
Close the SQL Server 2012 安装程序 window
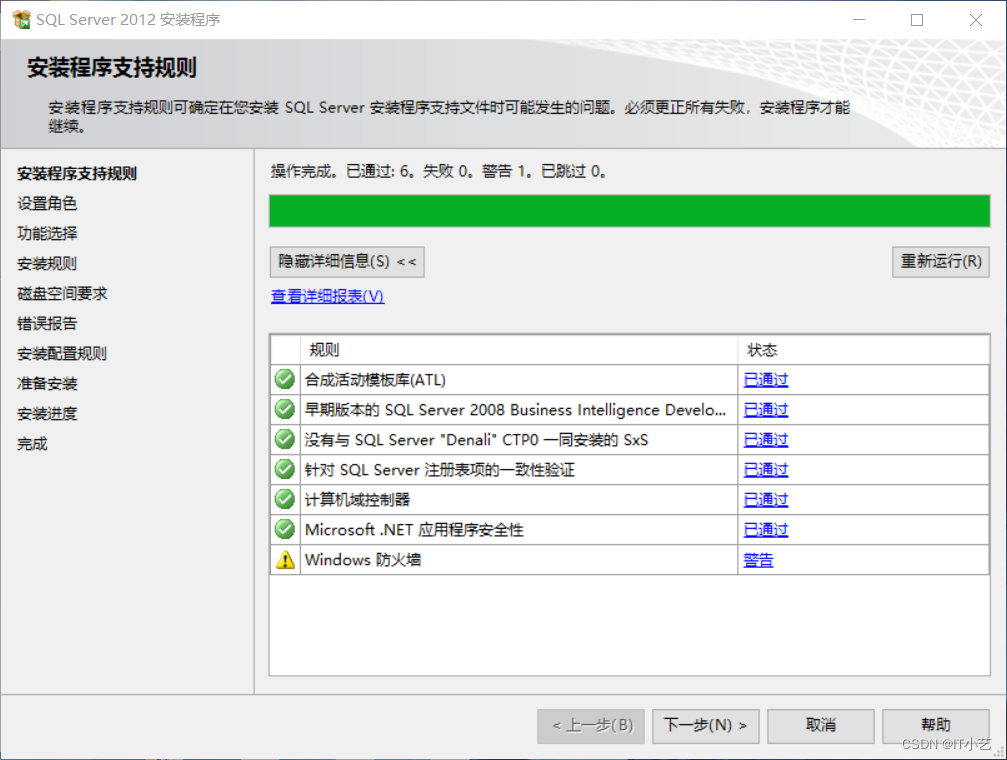pos(976,20)
